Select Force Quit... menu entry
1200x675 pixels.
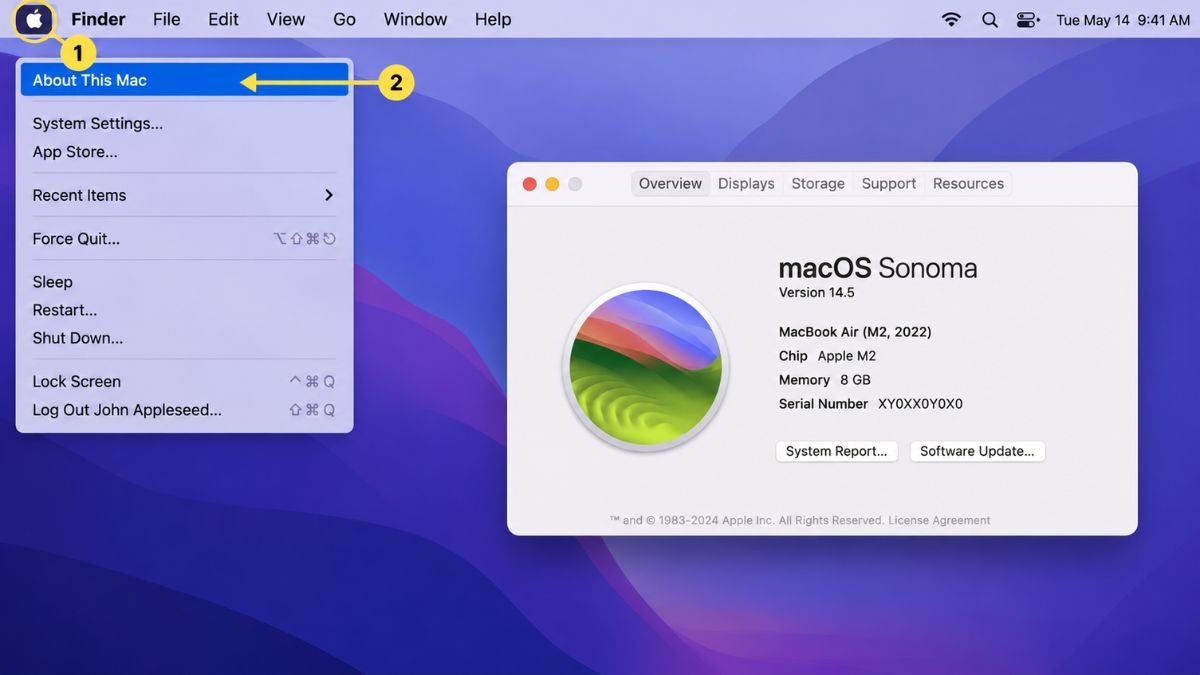(x=184, y=239)
